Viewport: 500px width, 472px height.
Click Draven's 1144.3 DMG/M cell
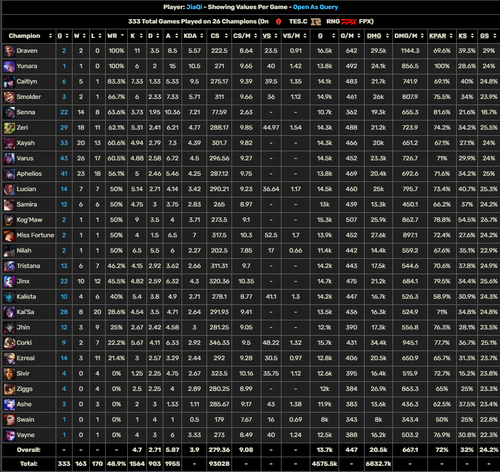(410, 51)
